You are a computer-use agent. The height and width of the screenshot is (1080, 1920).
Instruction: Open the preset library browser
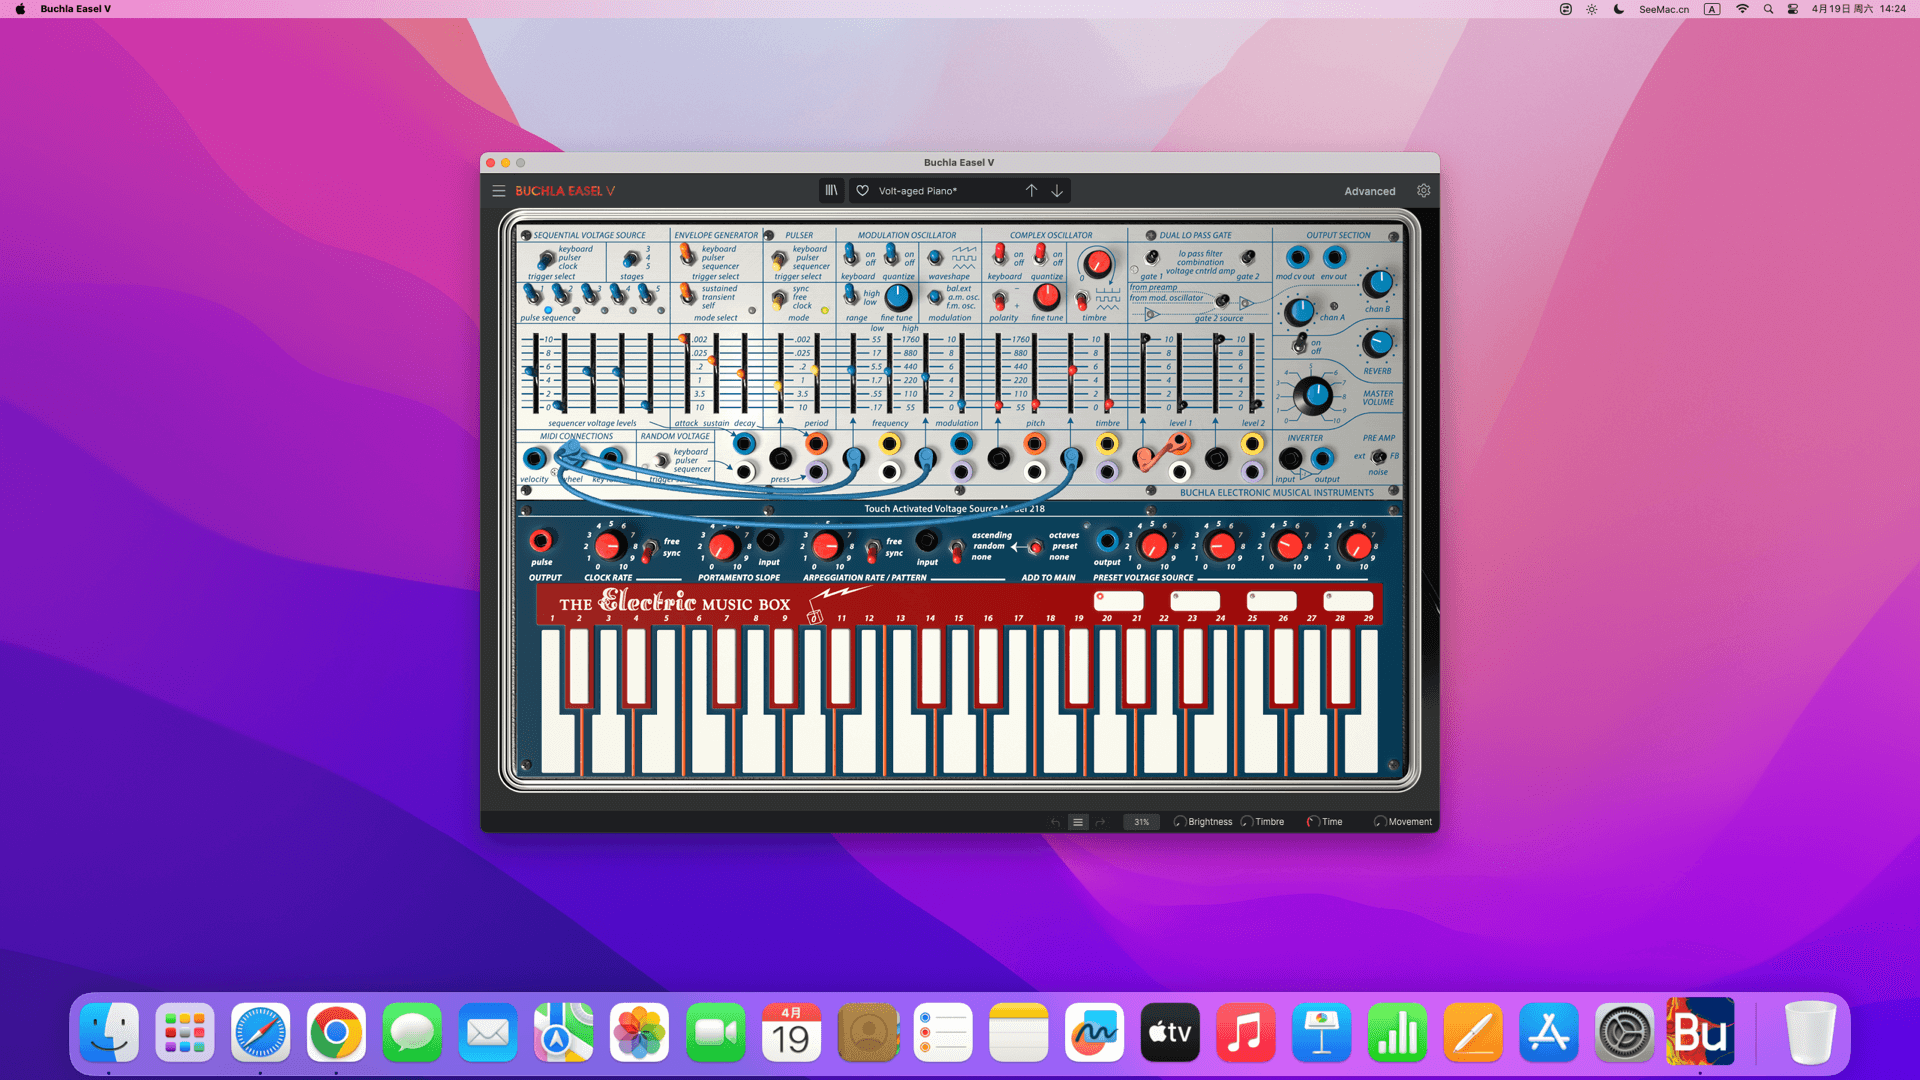tap(831, 190)
